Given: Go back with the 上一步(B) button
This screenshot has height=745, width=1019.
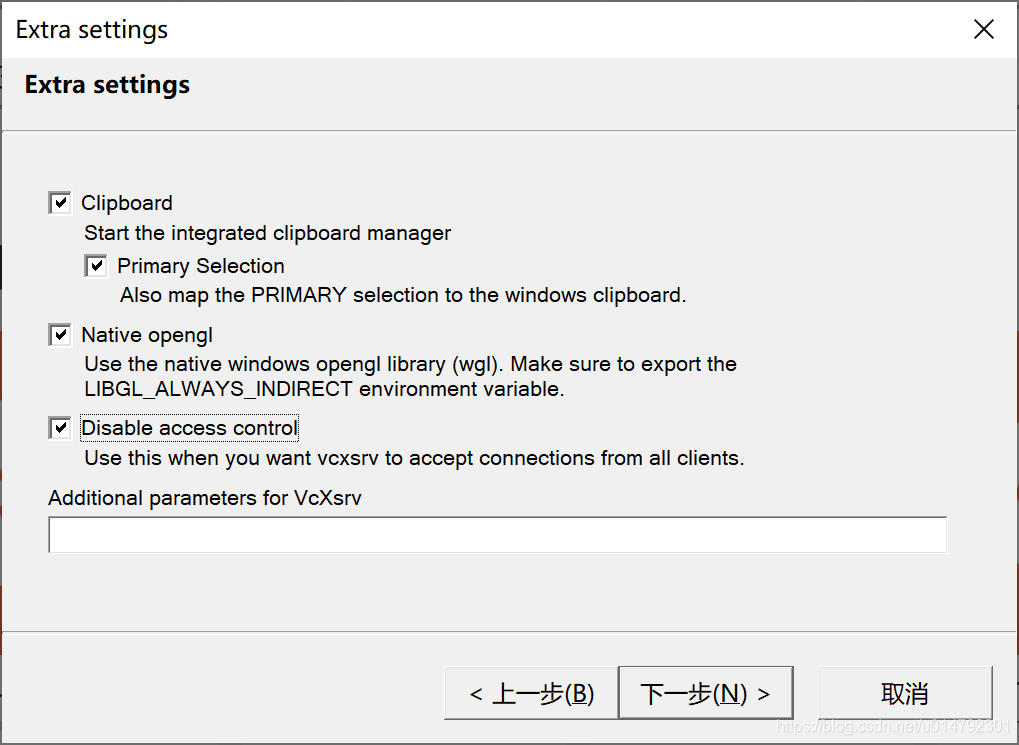Looking at the screenshot, I should [x=531, y=693].
